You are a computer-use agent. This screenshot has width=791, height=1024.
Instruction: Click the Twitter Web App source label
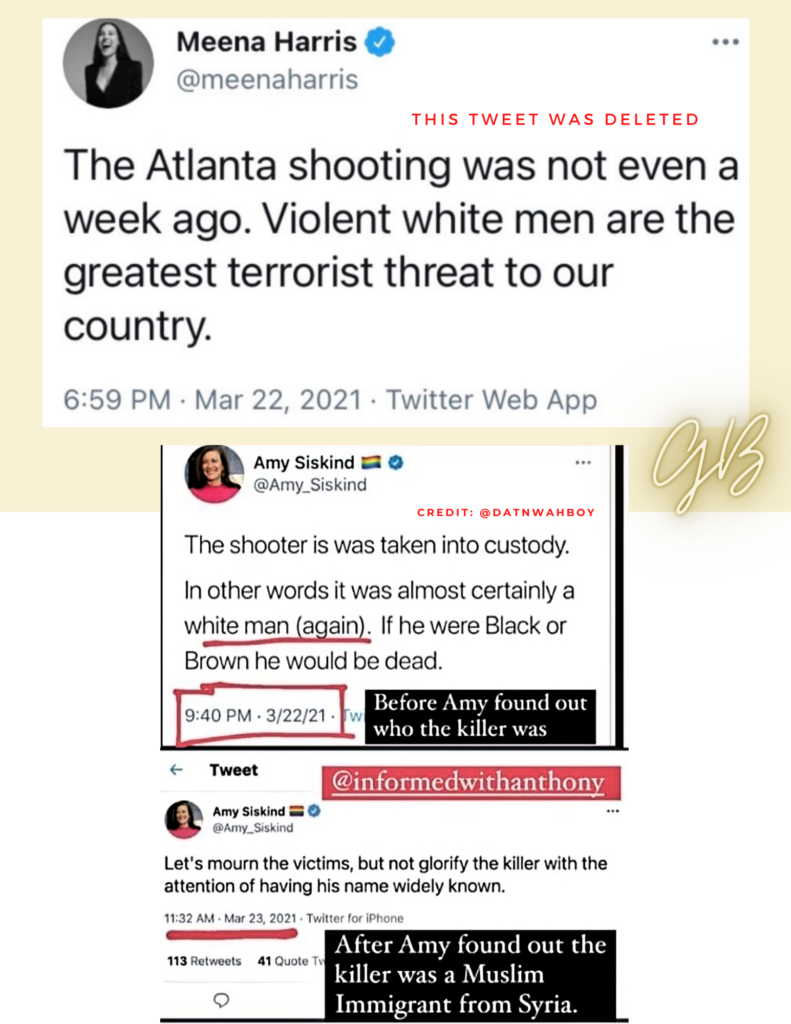click(491, 400)
